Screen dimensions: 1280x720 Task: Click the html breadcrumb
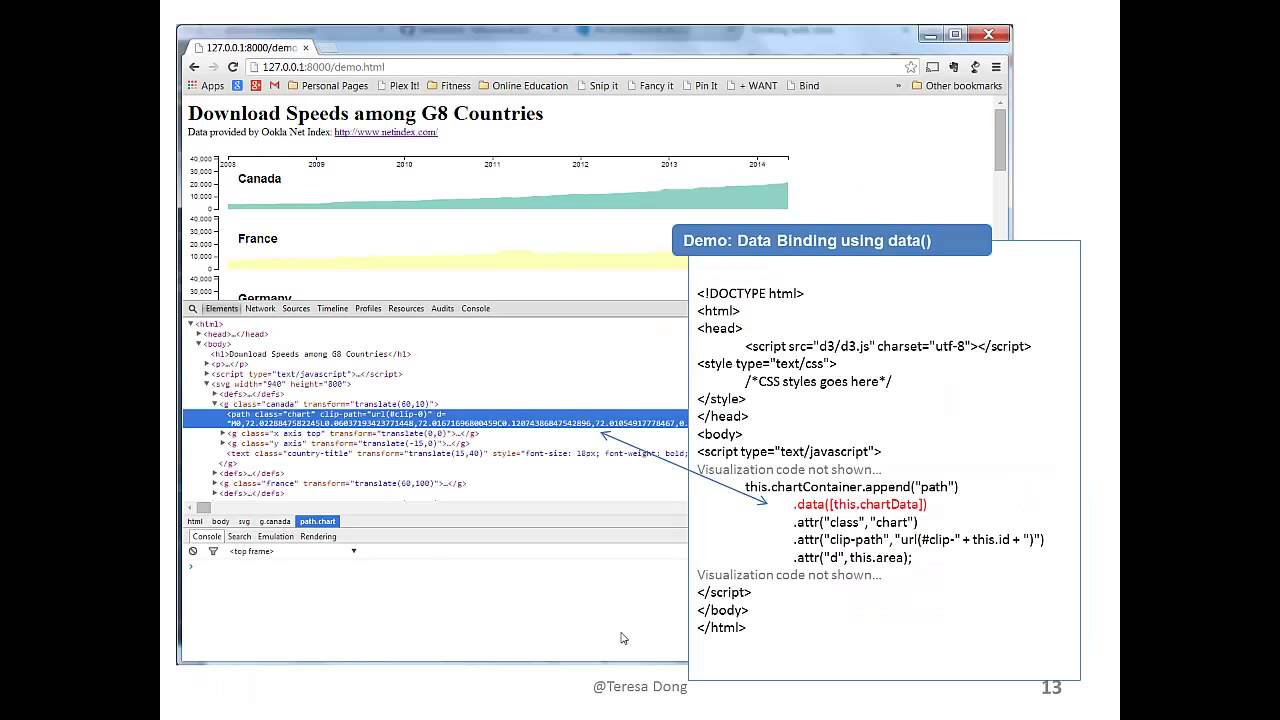[x=195, y=522]
